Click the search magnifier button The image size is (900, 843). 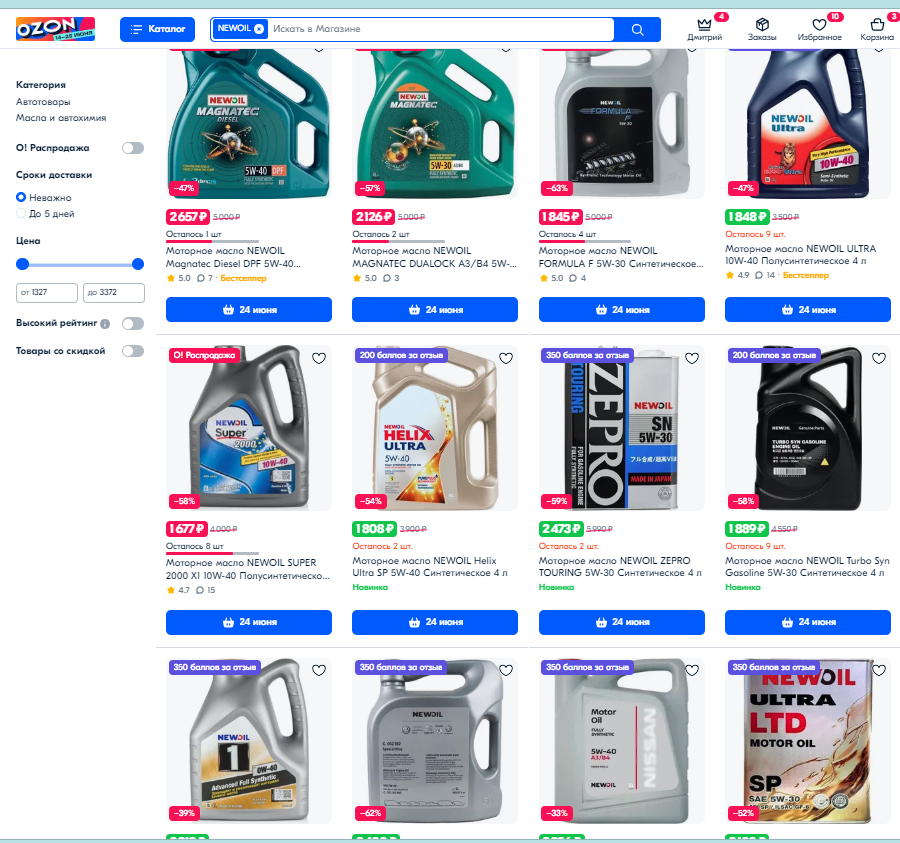pos(637,29)
